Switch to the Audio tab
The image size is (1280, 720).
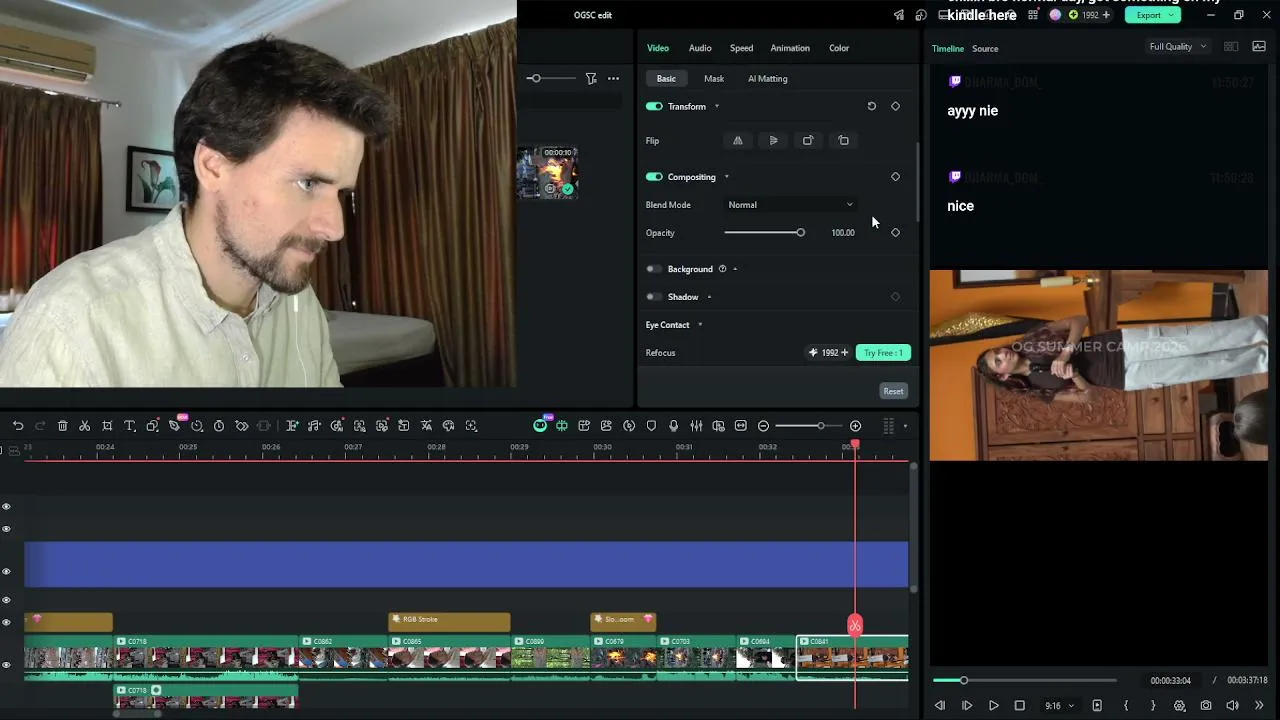[700, 48]
